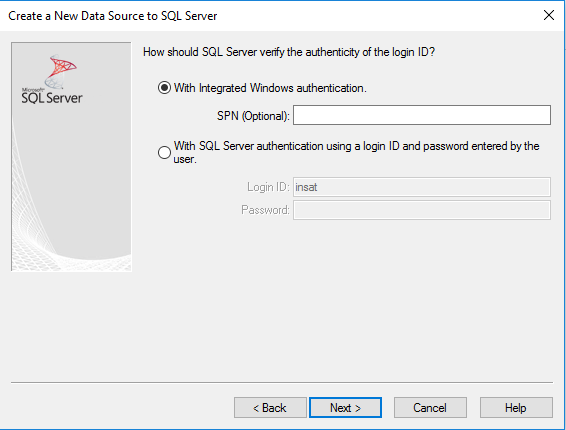This screenshot has height=430, width=566.
Task: Proceed with the Next button
Action: 345,408
